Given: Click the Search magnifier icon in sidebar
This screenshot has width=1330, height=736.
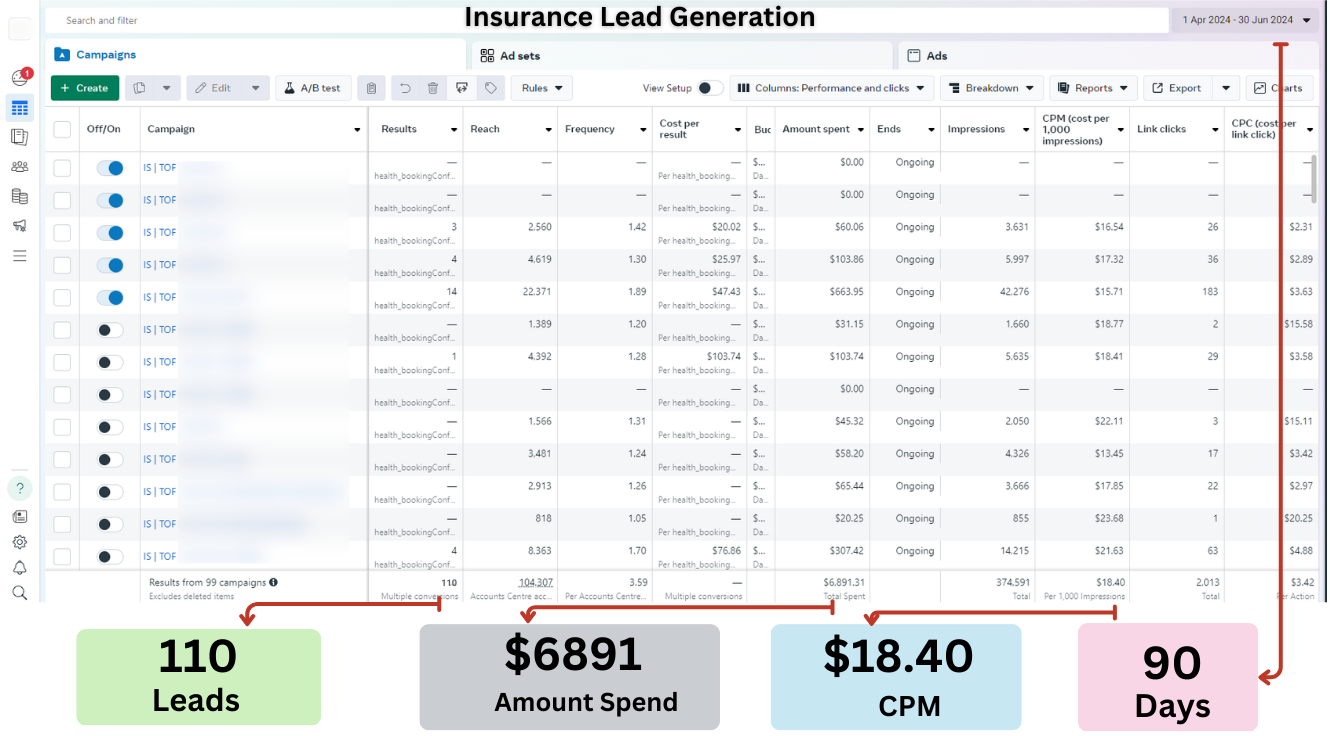Looking at the screenshot, I should [19, 593].
